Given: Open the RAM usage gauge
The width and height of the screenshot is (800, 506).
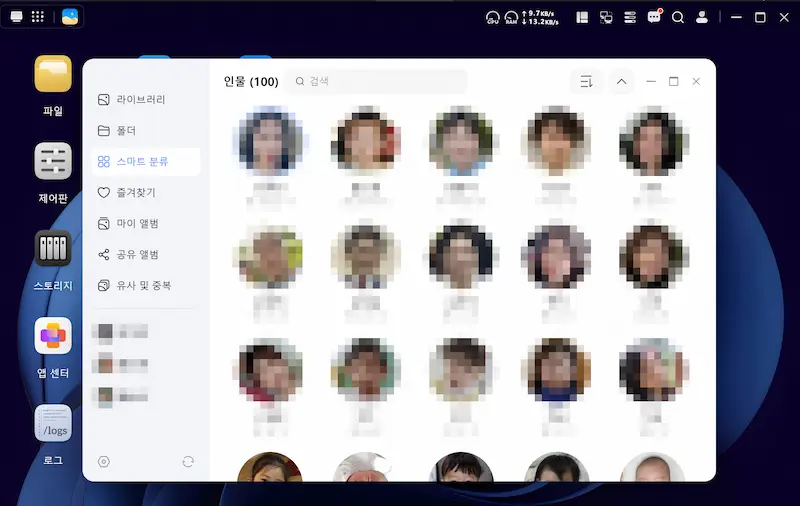Looking at the screenshot, I should tap(511, 18).
